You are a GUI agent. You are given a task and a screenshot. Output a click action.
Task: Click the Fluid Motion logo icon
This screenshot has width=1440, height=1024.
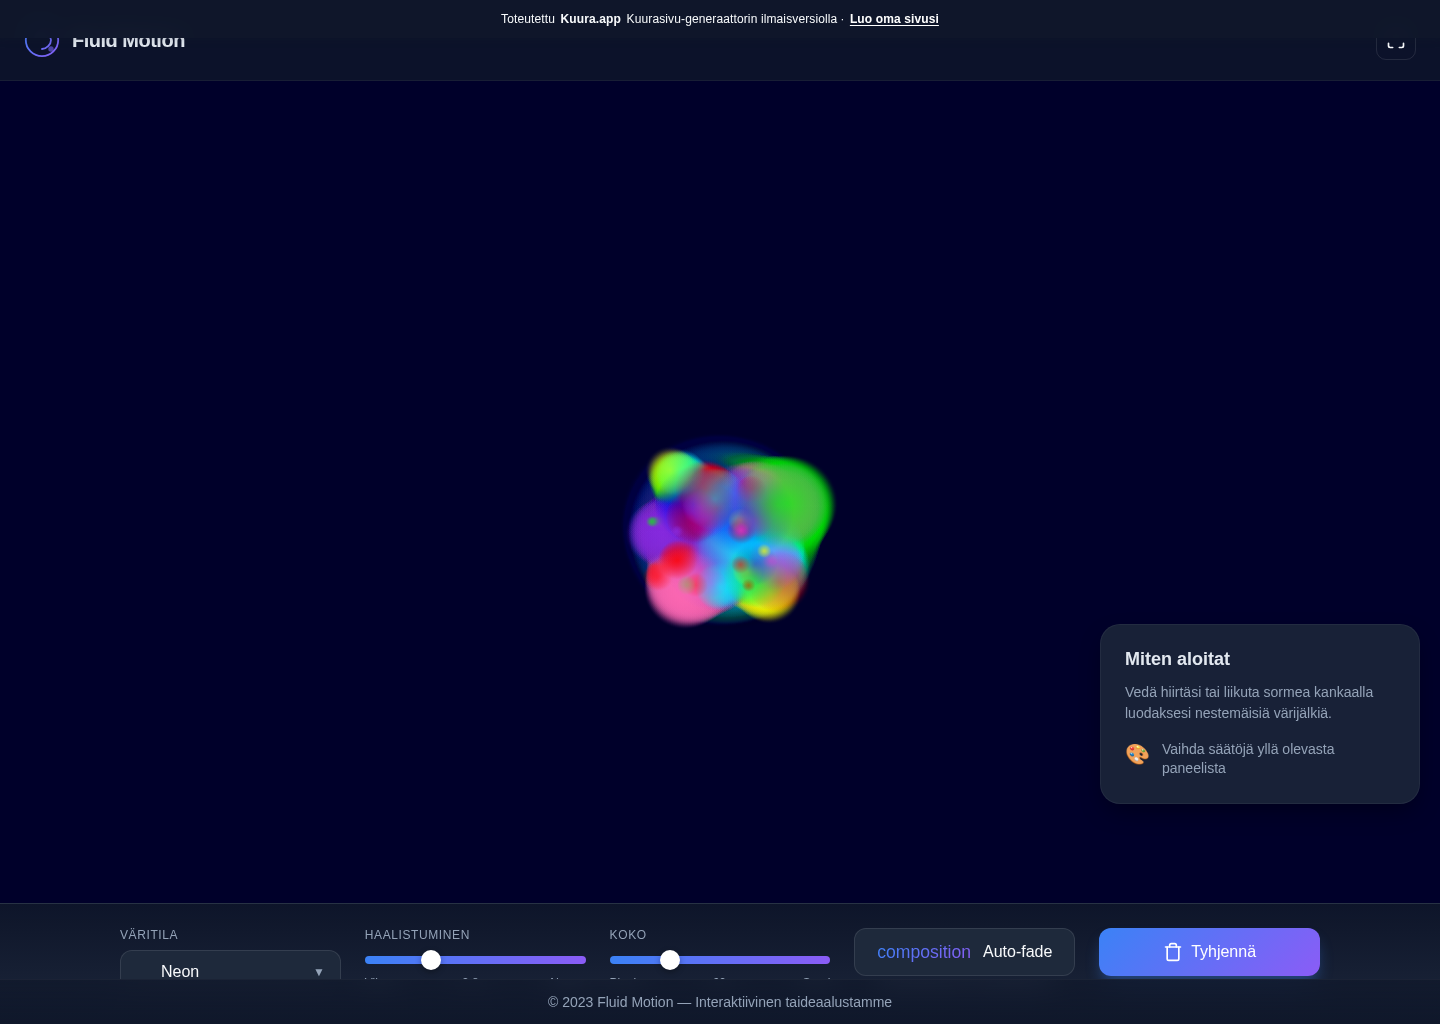click(x=42, y=44)
